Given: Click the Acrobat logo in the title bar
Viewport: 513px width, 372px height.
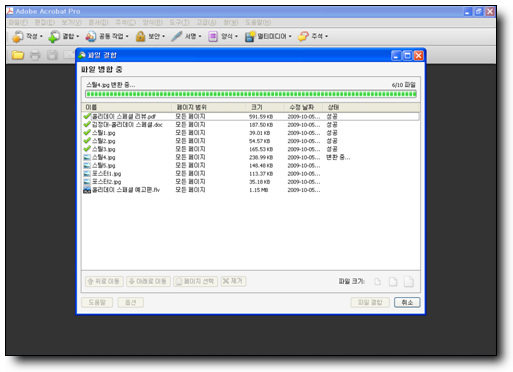Looking at the screenshot, I should tap(10, 11).
